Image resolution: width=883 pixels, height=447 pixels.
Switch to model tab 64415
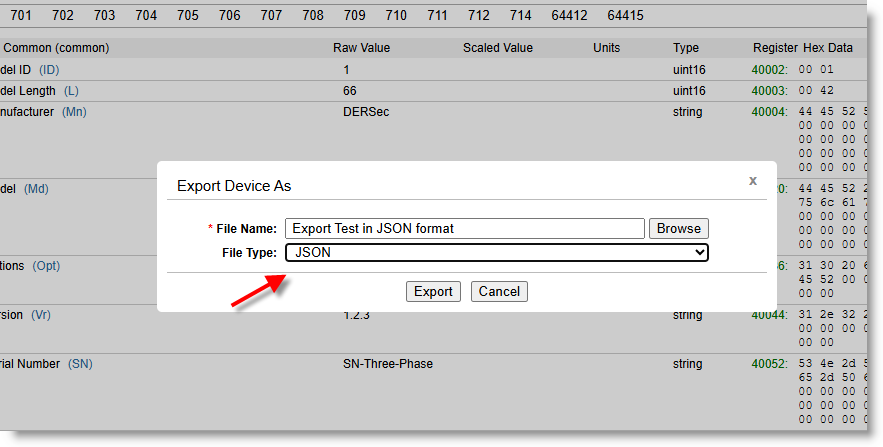[x=625, y=15]
